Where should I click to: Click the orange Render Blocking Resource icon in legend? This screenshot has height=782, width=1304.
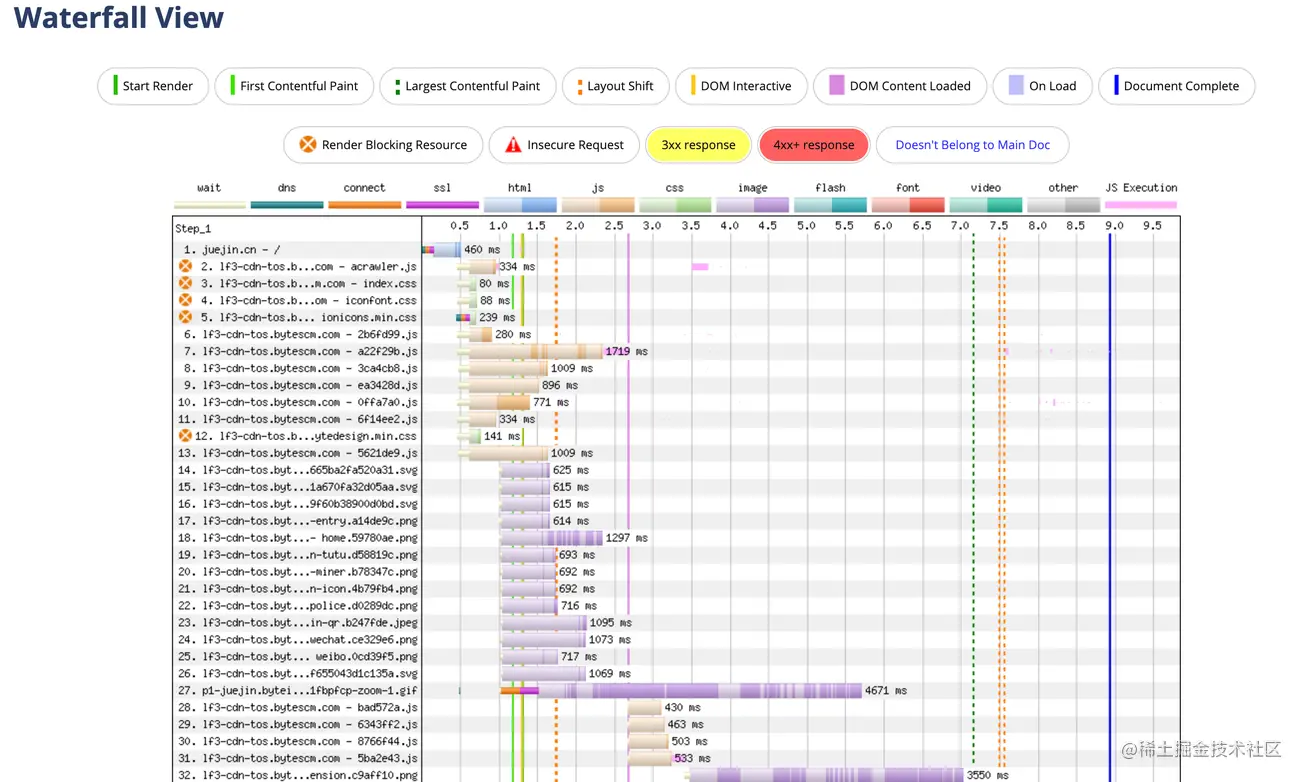308,145
